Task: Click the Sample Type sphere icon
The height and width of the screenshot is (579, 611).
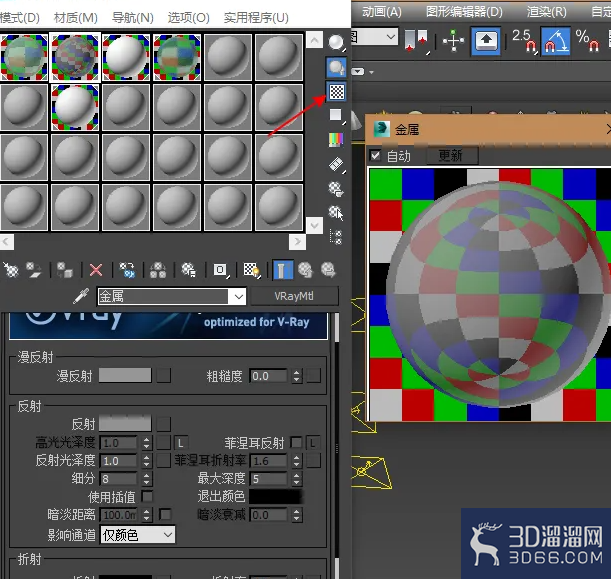Action: tap(336, 42)
